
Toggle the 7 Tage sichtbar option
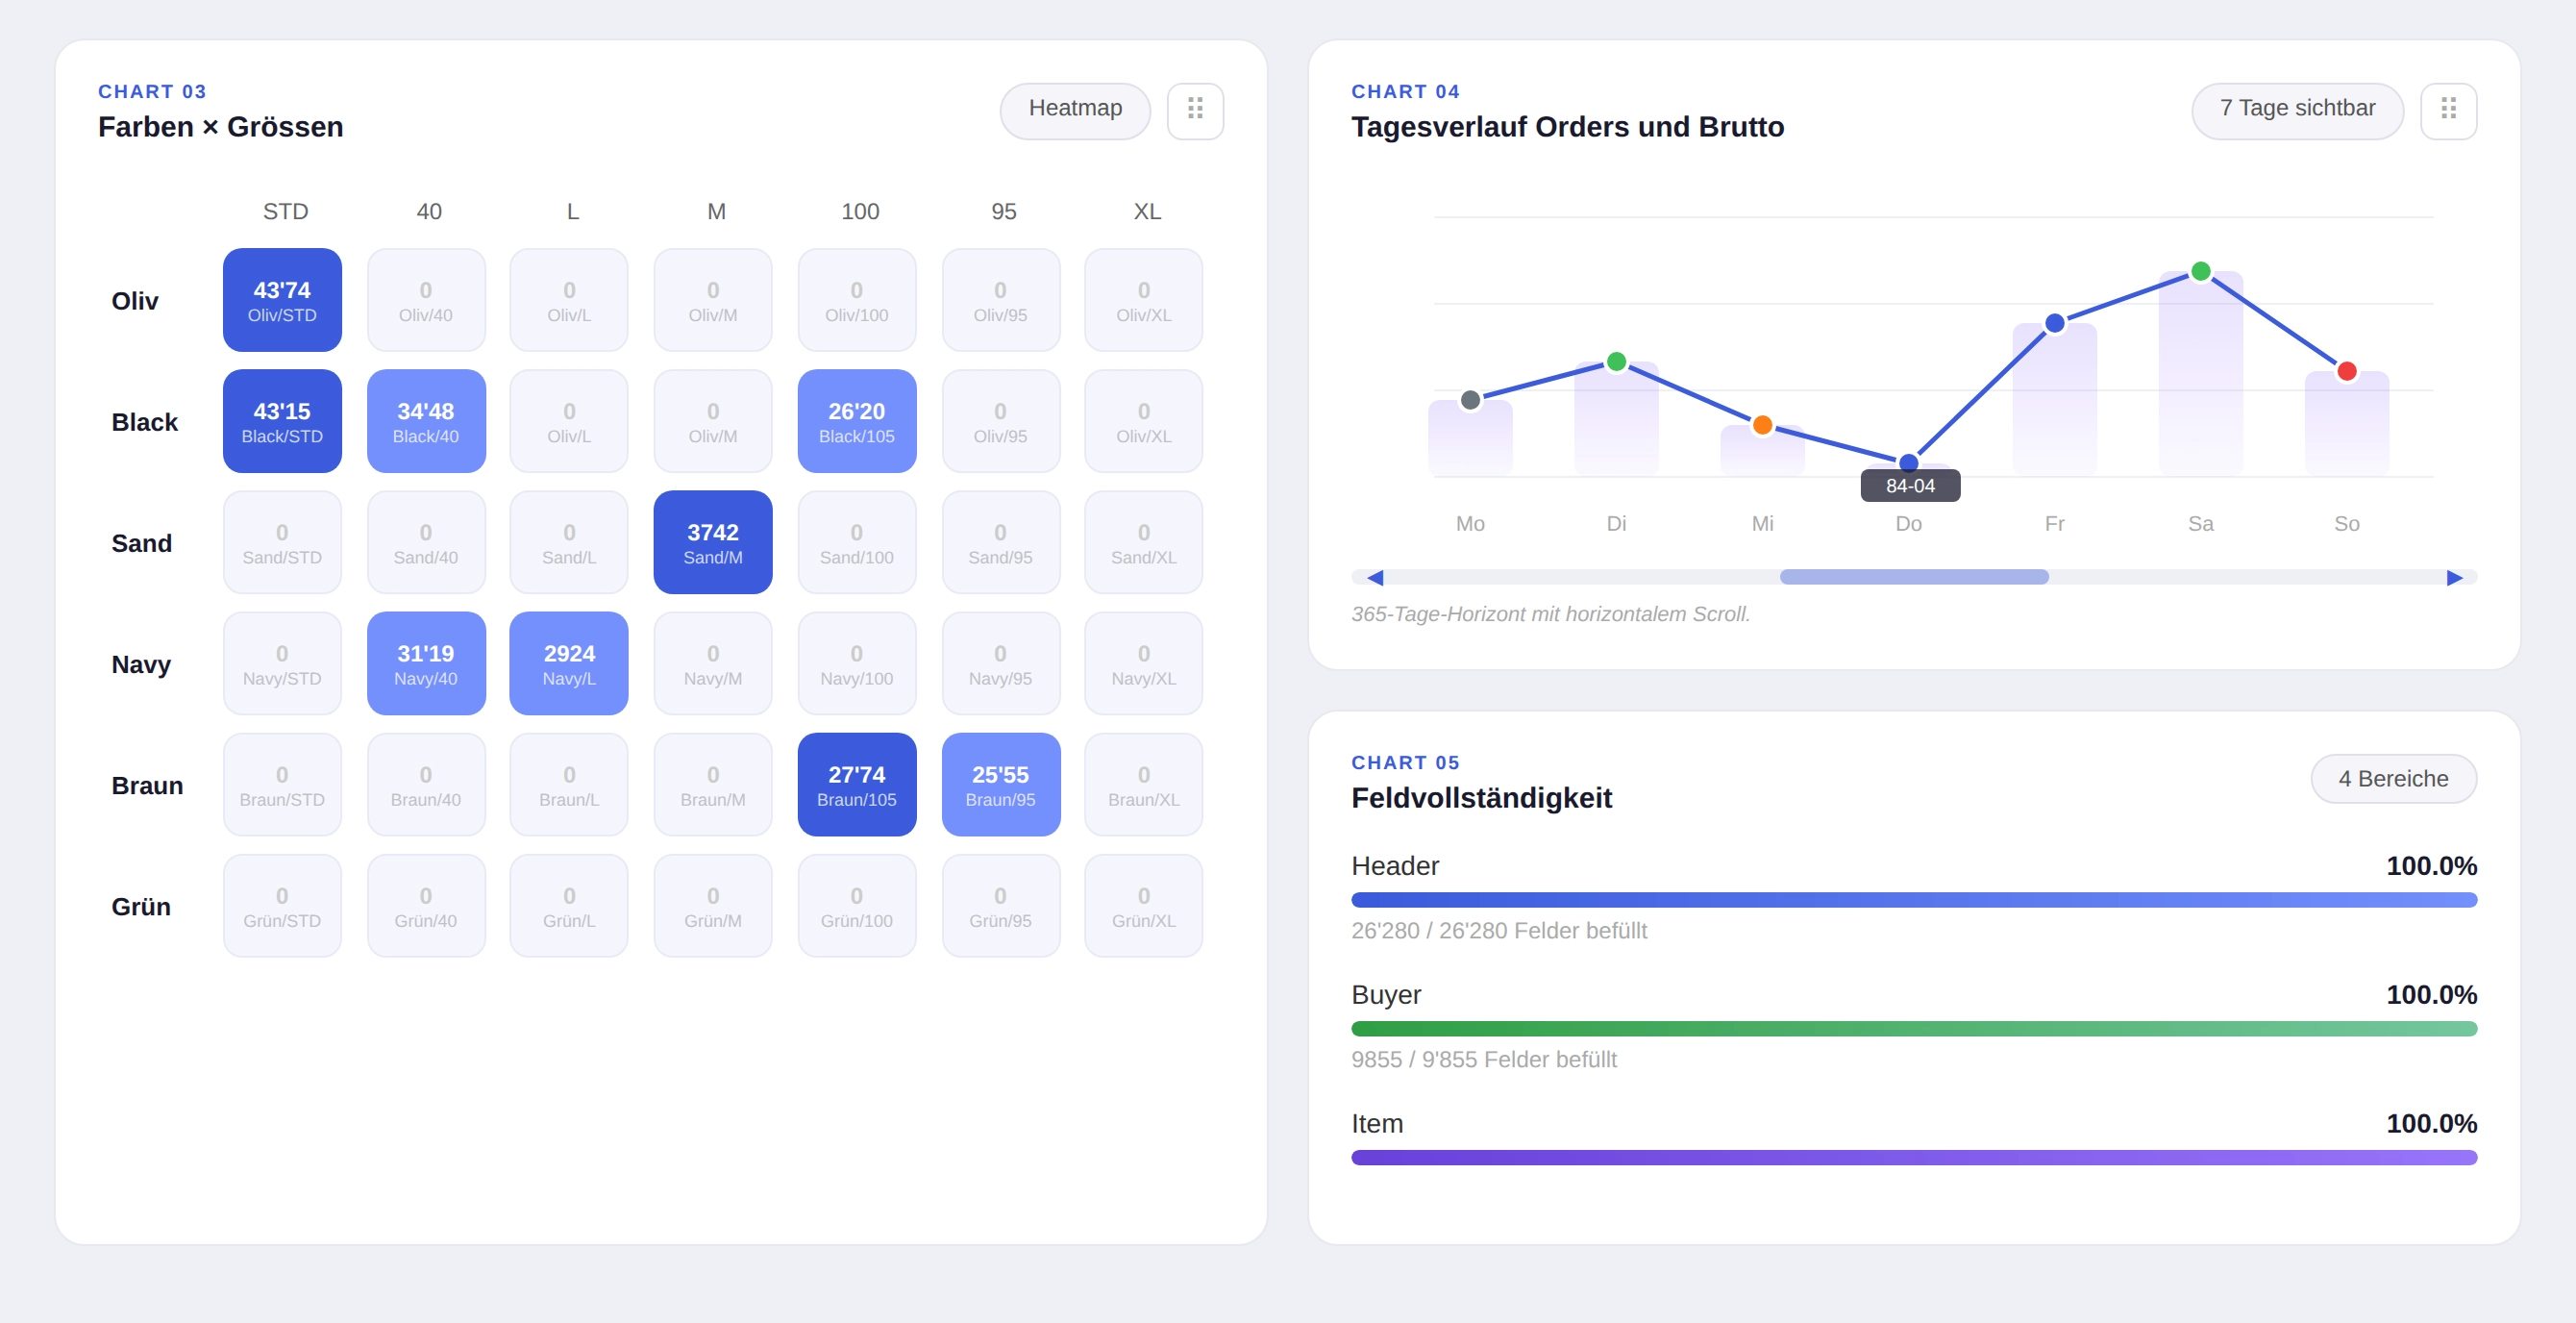(x=2297, y=109)
